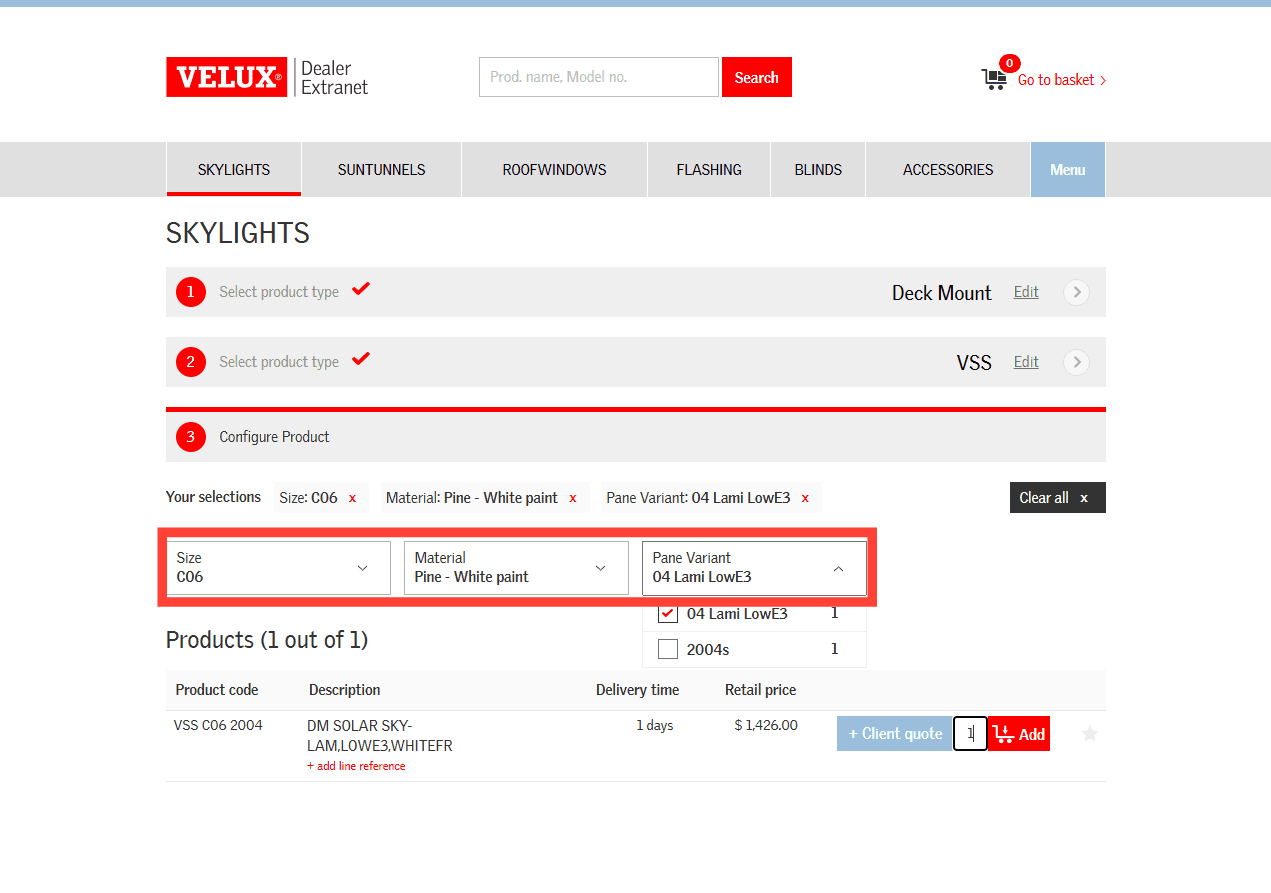Viewport: 1271px width, 893px height.
Task: Edit the VSS product type
Action: [x=1026, y=362]
